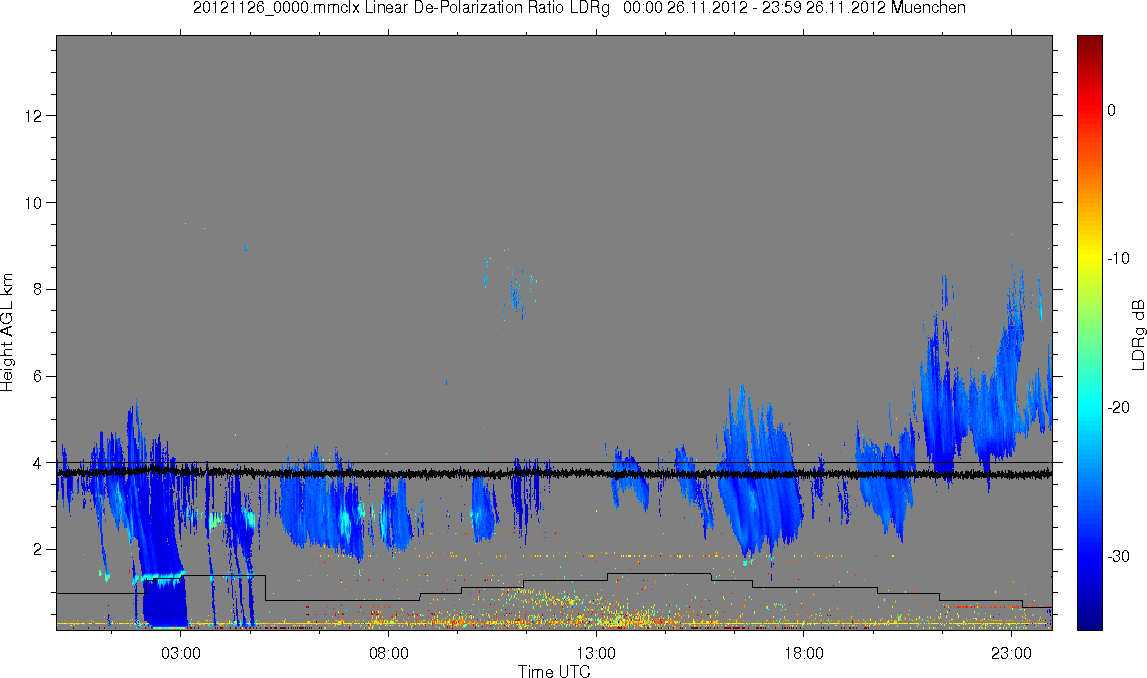Click the 23:00 time tick label
Viewport: 1147px width, 678px height.
1012,653
